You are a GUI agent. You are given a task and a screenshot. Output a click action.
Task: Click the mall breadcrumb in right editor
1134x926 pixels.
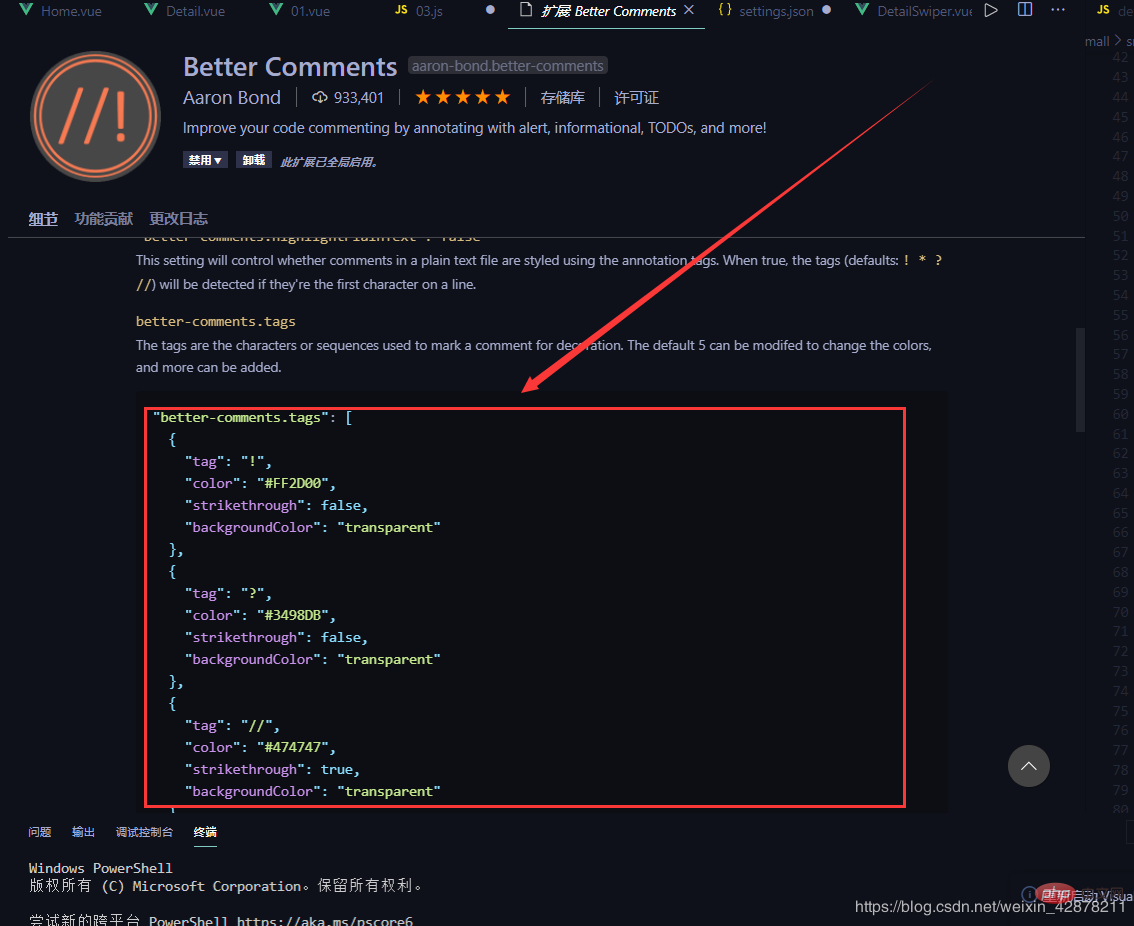click(1097, 41)
